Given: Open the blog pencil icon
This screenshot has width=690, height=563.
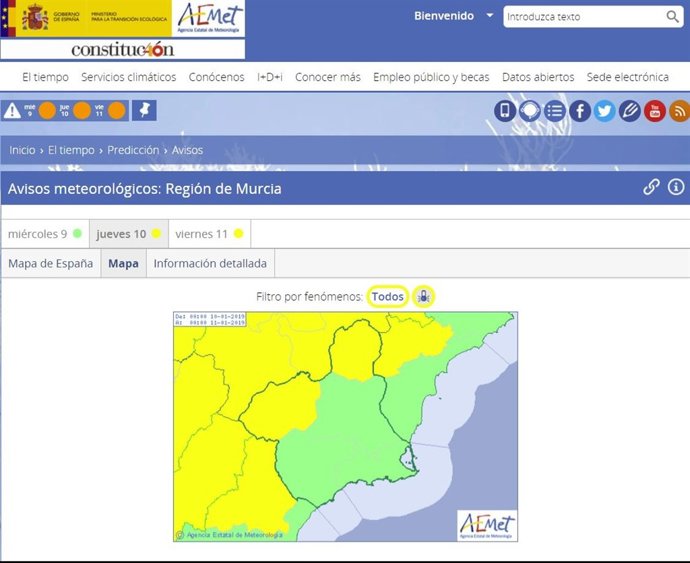Looking at the screenshot, I should 630,110.
